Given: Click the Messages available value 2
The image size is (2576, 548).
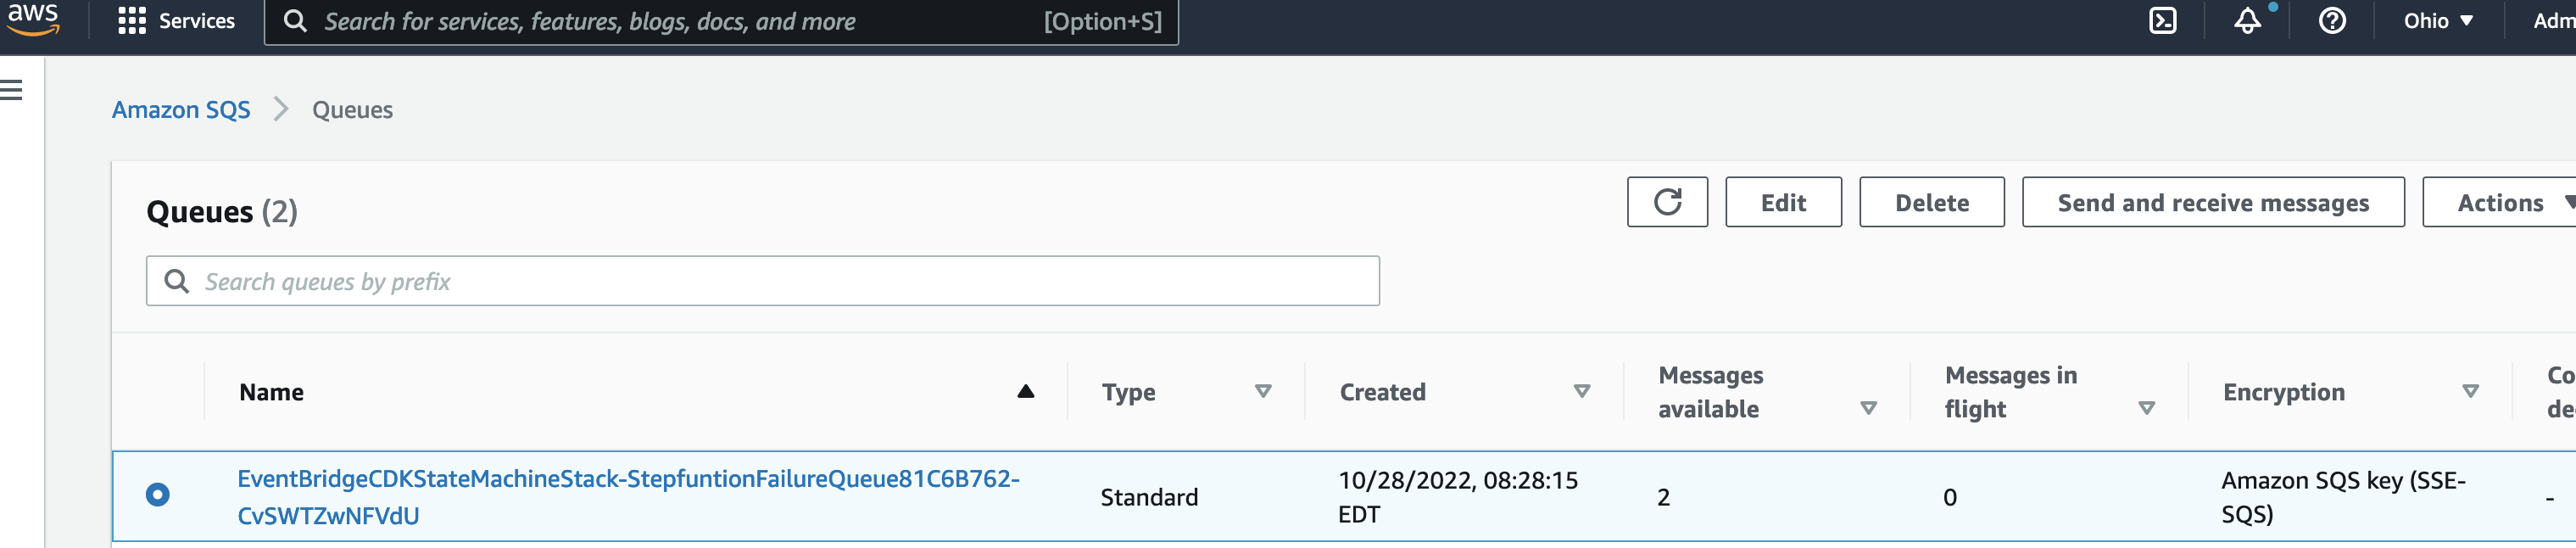Looking at the screenshot, I should click(1663, 497).
